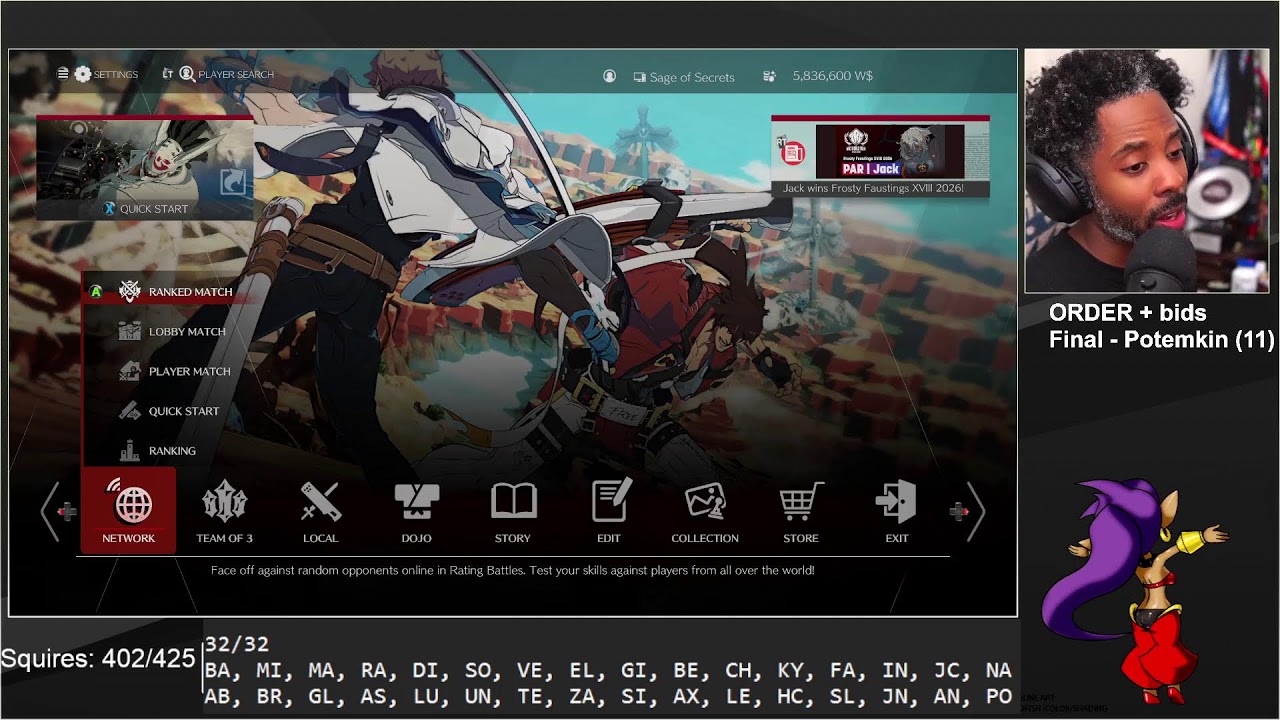Go to the previous menu category arrow
Viewport: 1280px width, 720px height.
[50, 511]
